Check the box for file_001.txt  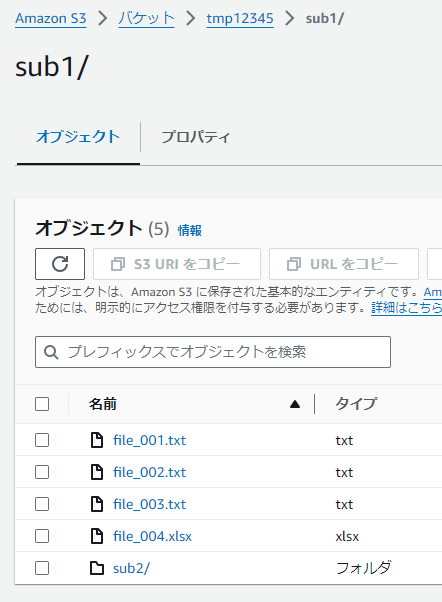coord(42,440)
